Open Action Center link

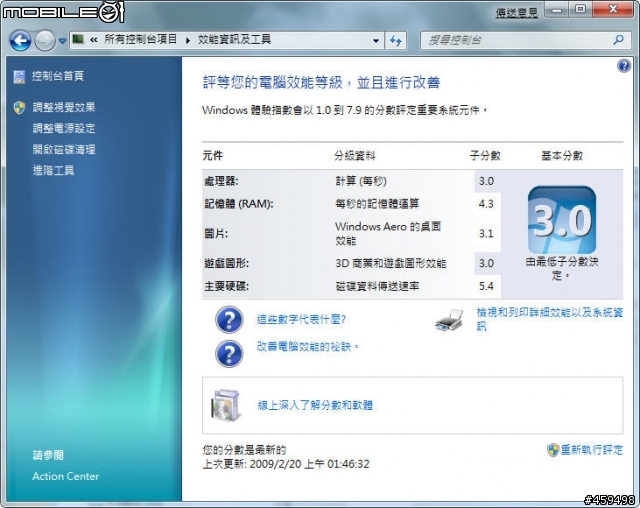[66, 476]
